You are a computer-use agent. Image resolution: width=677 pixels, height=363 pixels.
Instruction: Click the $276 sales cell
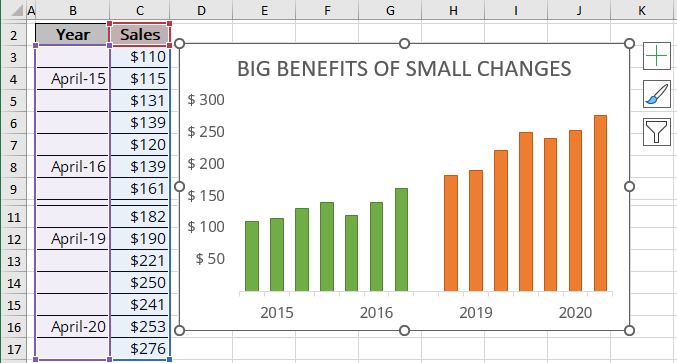coord(140,349)
